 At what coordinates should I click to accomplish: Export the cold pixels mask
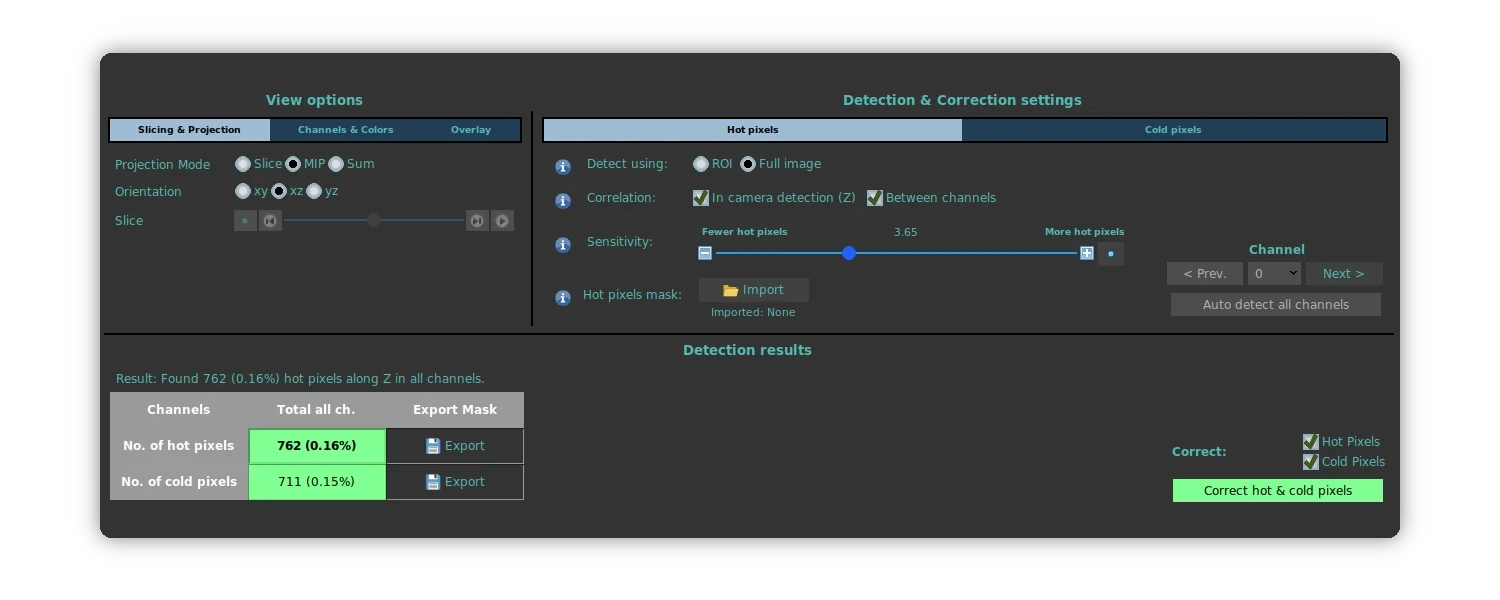[x=455, y=482]
